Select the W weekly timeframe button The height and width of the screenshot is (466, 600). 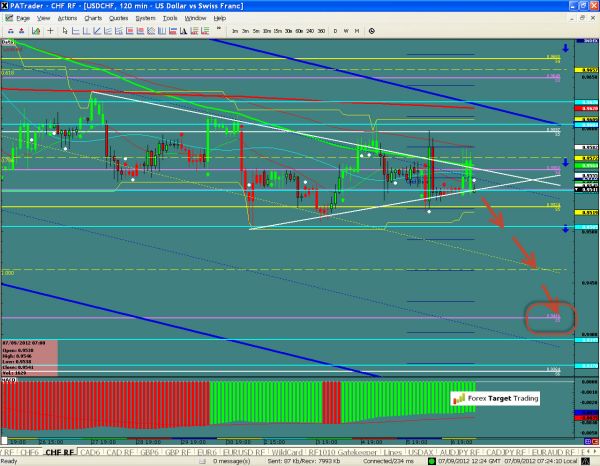346,32
